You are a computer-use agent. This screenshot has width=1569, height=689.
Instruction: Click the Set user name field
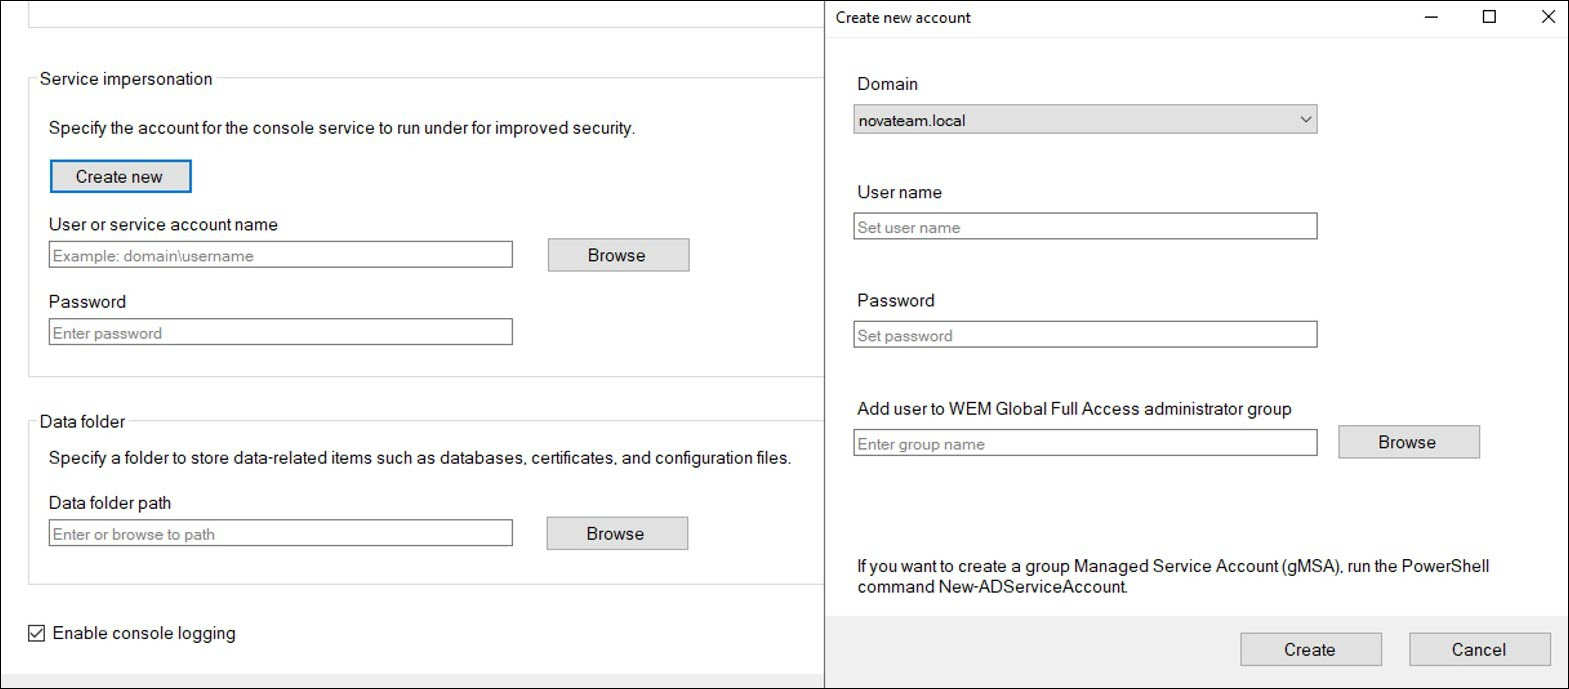[1084, 227]
